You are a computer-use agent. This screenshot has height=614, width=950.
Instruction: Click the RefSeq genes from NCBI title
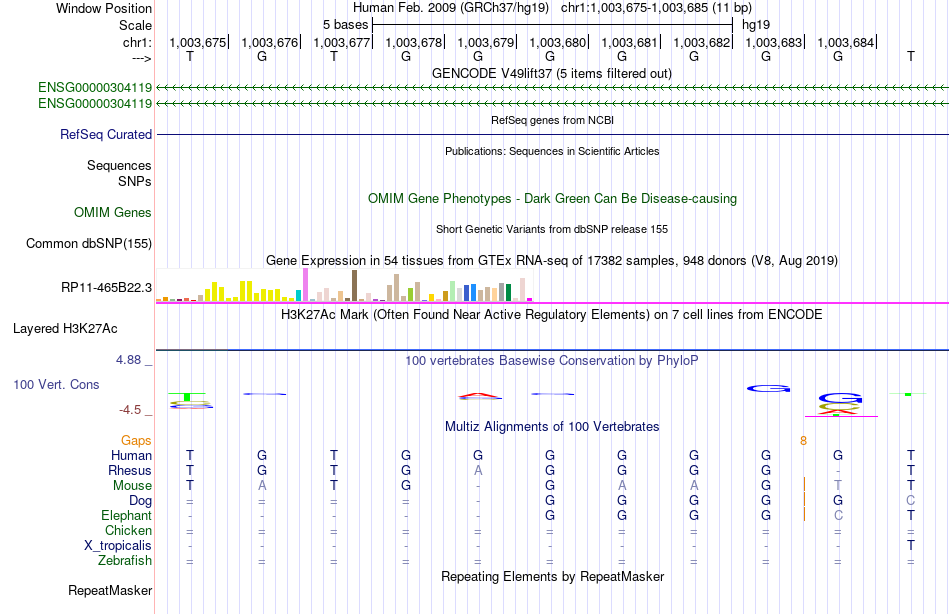point(553,120)
